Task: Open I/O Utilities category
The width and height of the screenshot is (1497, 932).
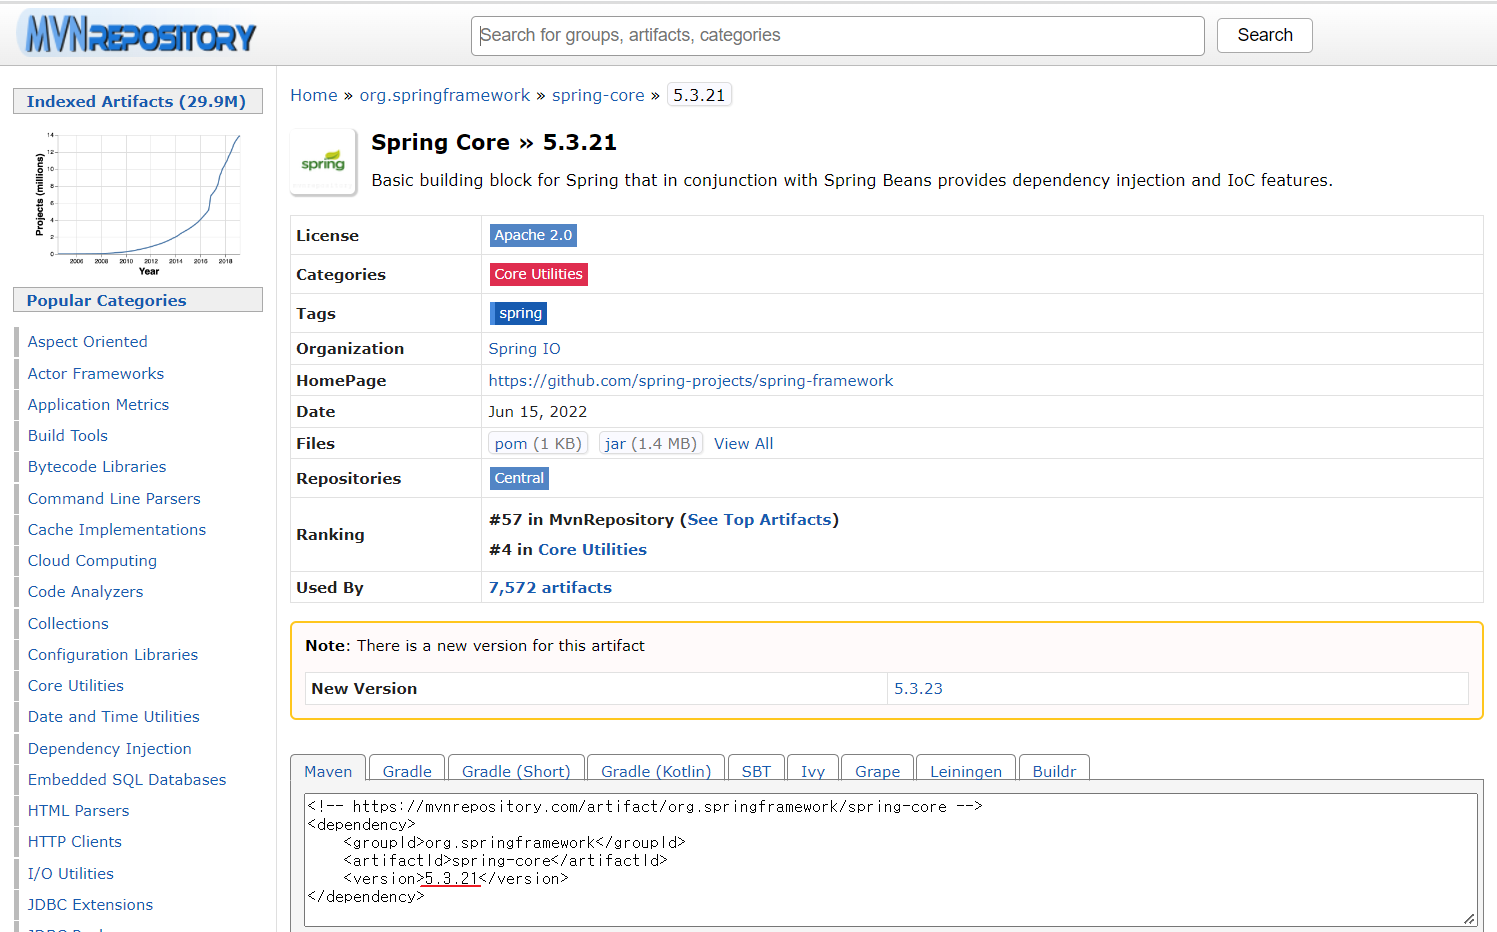Action: coord(71,874)
